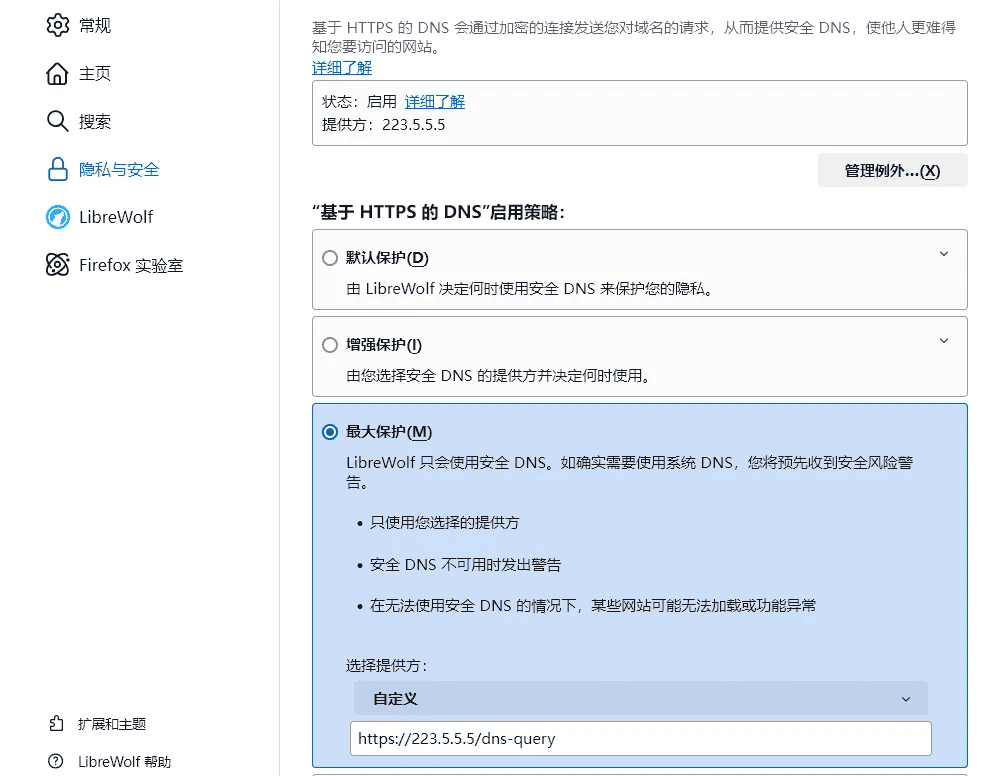This screenshot has height=776, width=1006.
Task: Expand the 默认保护 option chevron
Action: tap(944, 254)
